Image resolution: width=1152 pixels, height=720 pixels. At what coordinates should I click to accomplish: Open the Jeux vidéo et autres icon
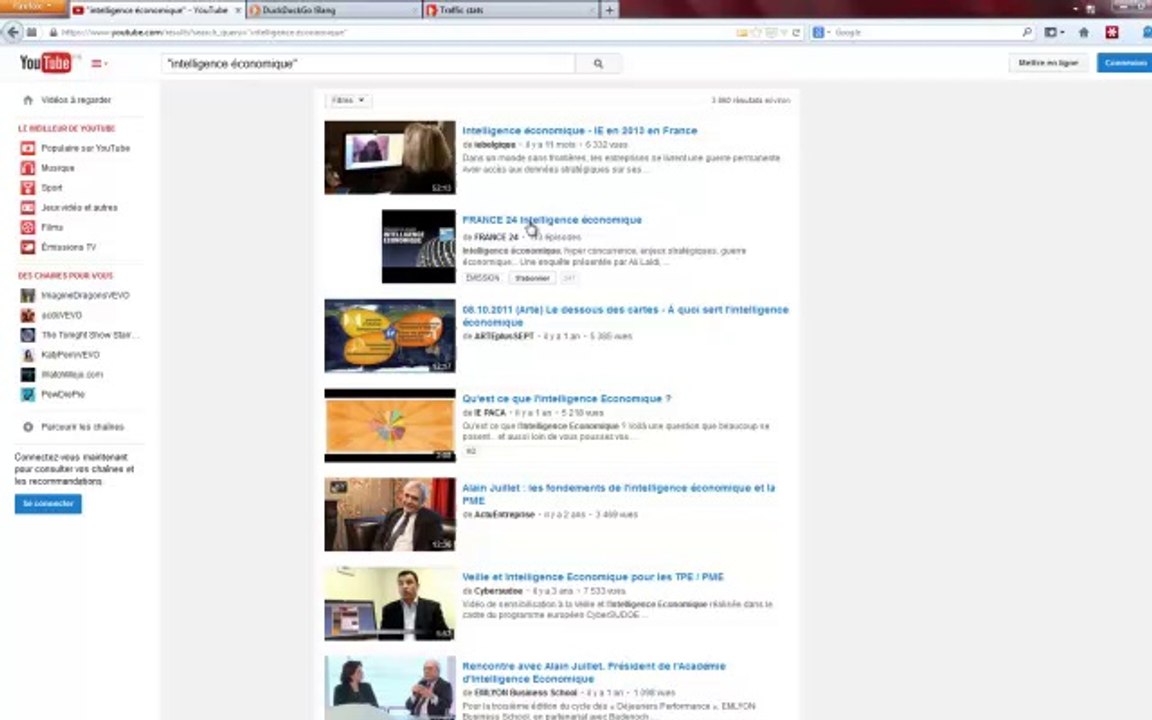click(28, 208)
